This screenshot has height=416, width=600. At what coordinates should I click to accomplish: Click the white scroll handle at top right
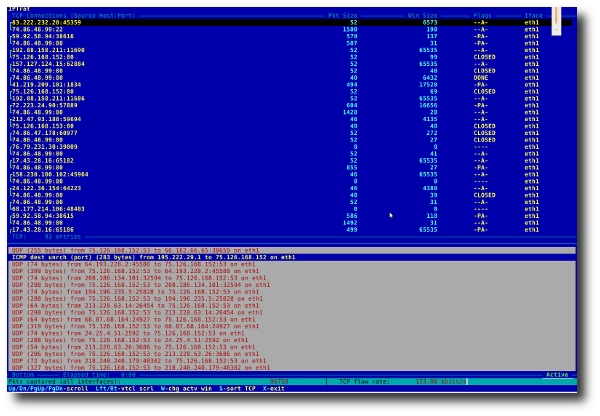pos(556,18)
